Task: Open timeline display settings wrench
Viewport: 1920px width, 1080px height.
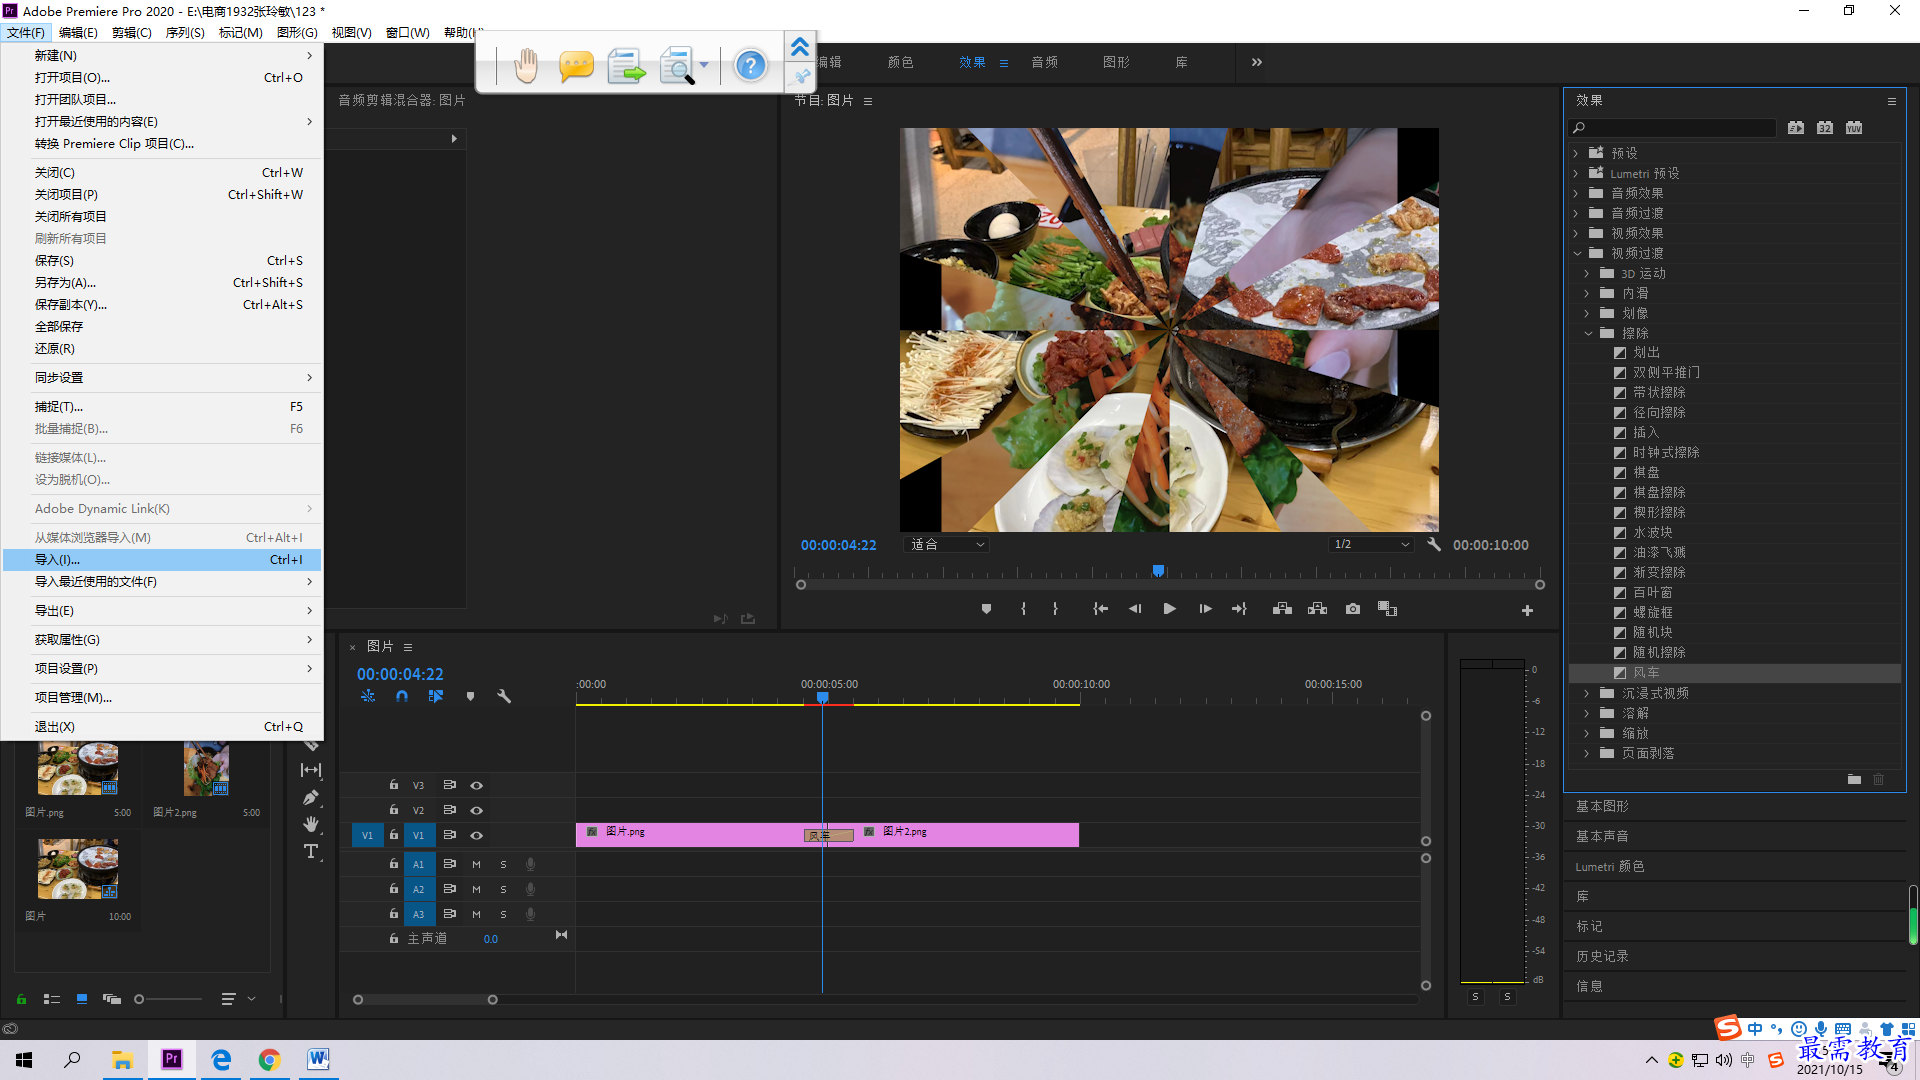Action: [x=504, y=696]
